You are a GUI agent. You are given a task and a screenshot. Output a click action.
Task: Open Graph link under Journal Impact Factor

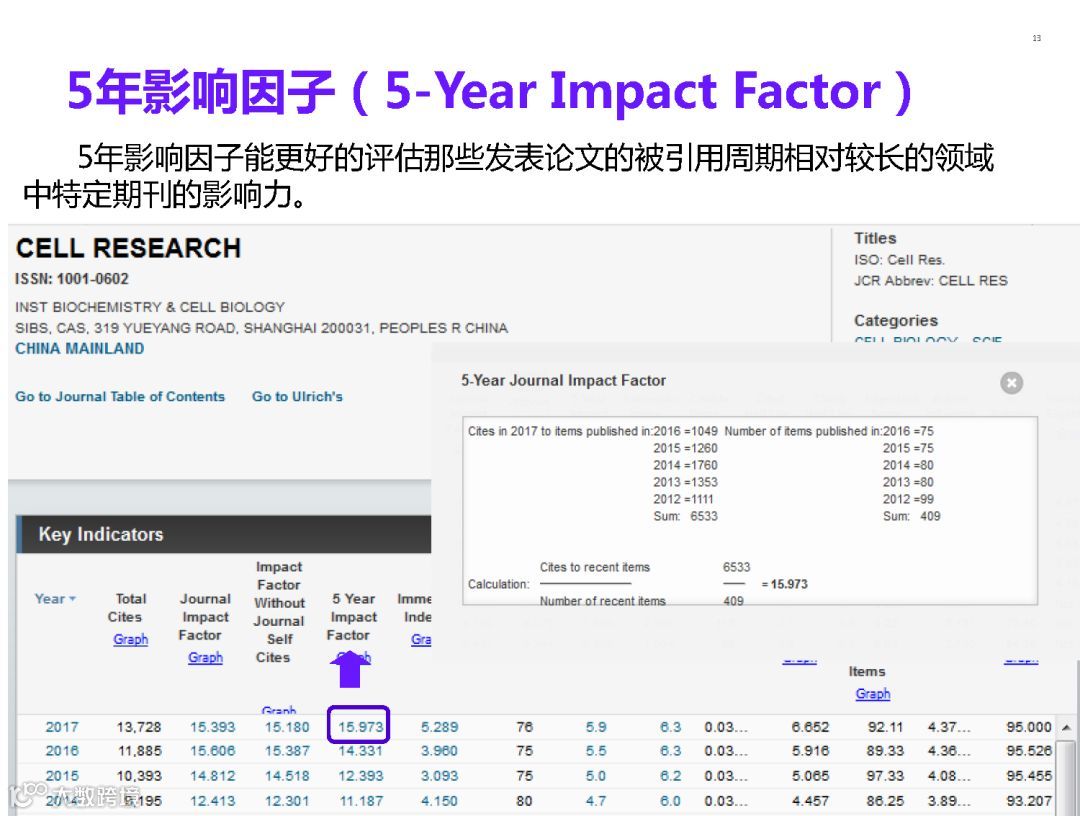pos(205,658)
